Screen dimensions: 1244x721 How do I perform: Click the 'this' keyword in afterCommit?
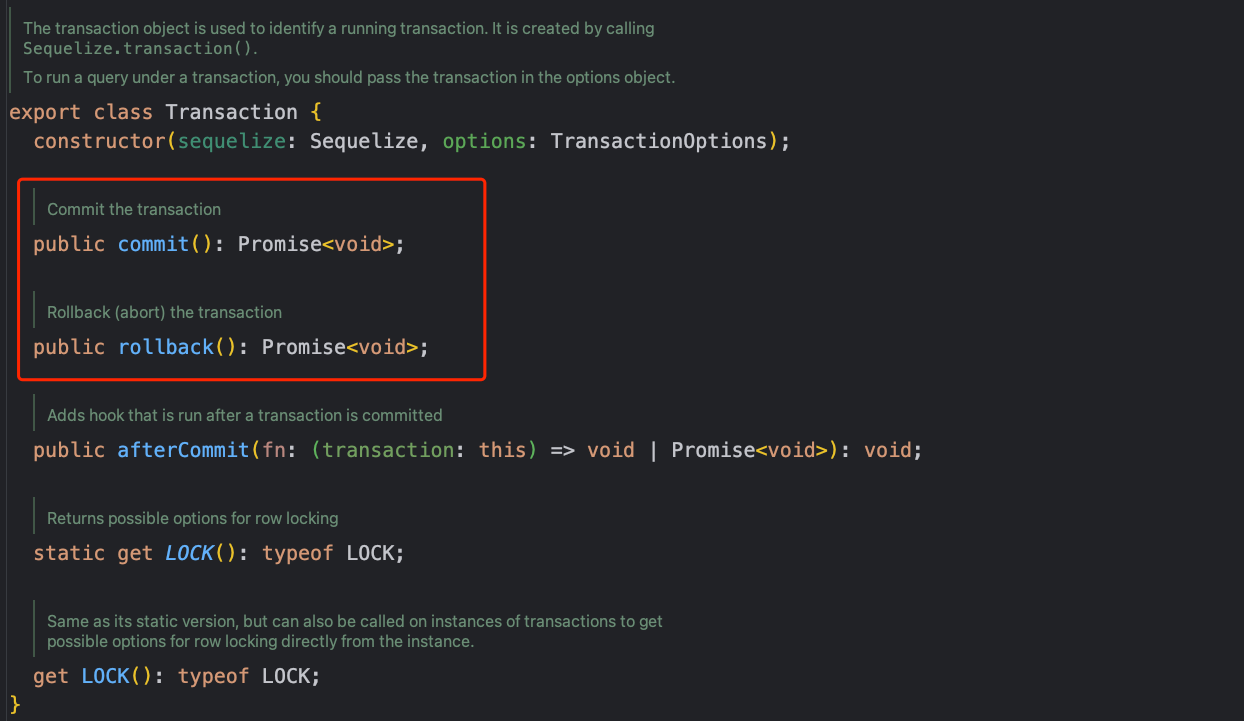[502, 450]
